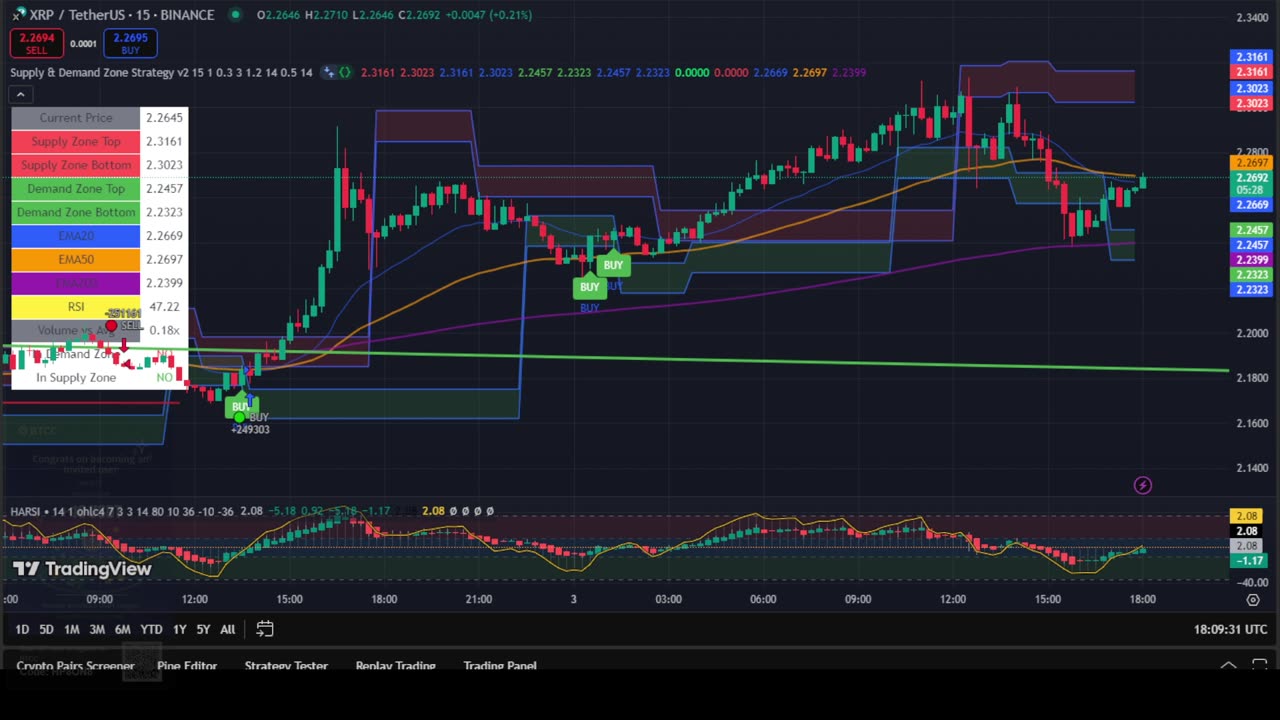1280x720 pixels.
Task: Open the Crypto Pairs Screener panel
Action: point(75,665)
